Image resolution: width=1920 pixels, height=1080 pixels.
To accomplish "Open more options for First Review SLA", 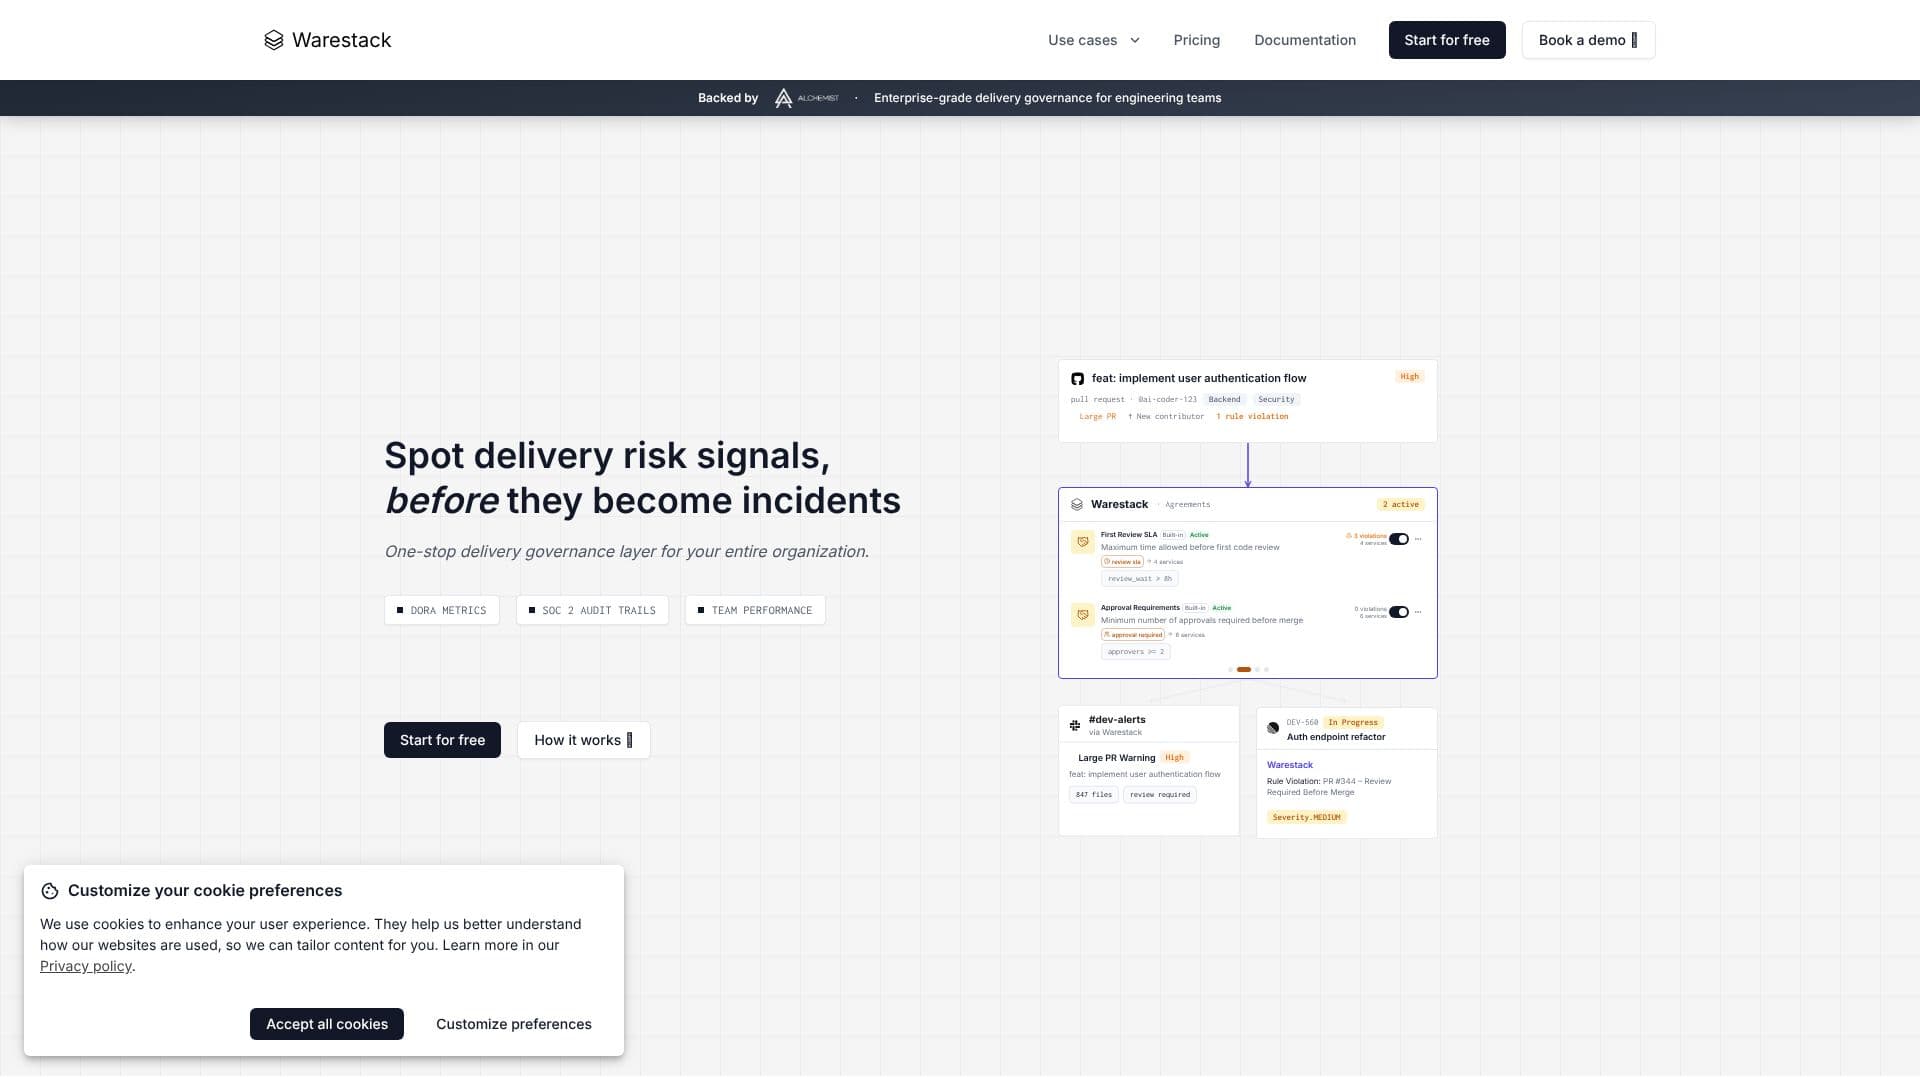I will (1418, 539).
